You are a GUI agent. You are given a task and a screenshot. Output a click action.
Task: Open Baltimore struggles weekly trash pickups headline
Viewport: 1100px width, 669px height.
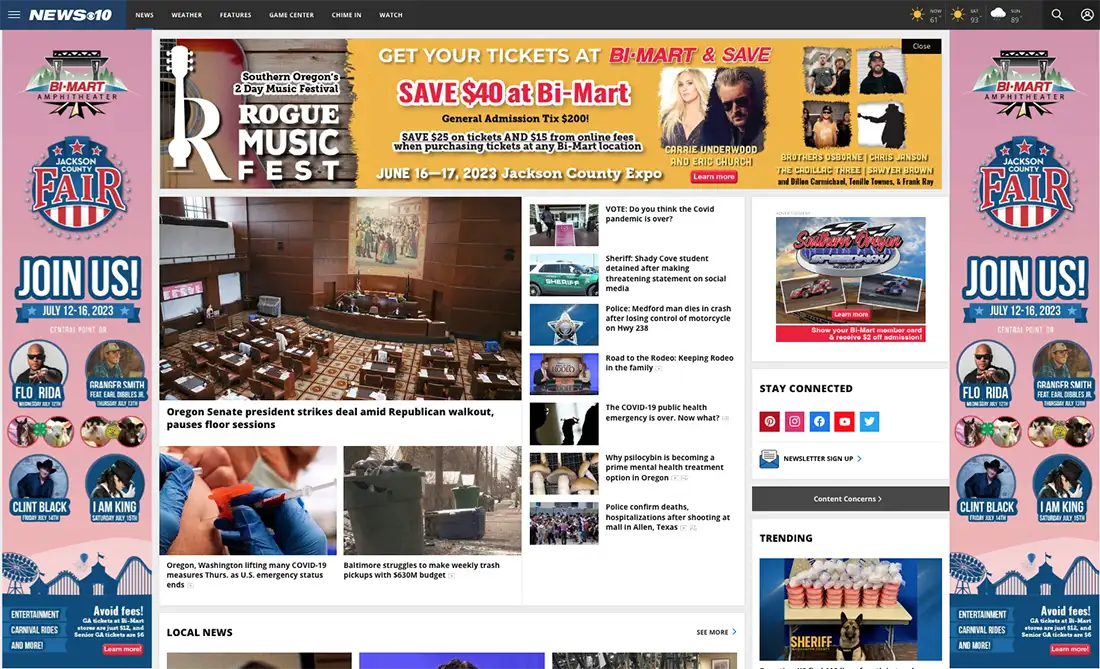422,570
